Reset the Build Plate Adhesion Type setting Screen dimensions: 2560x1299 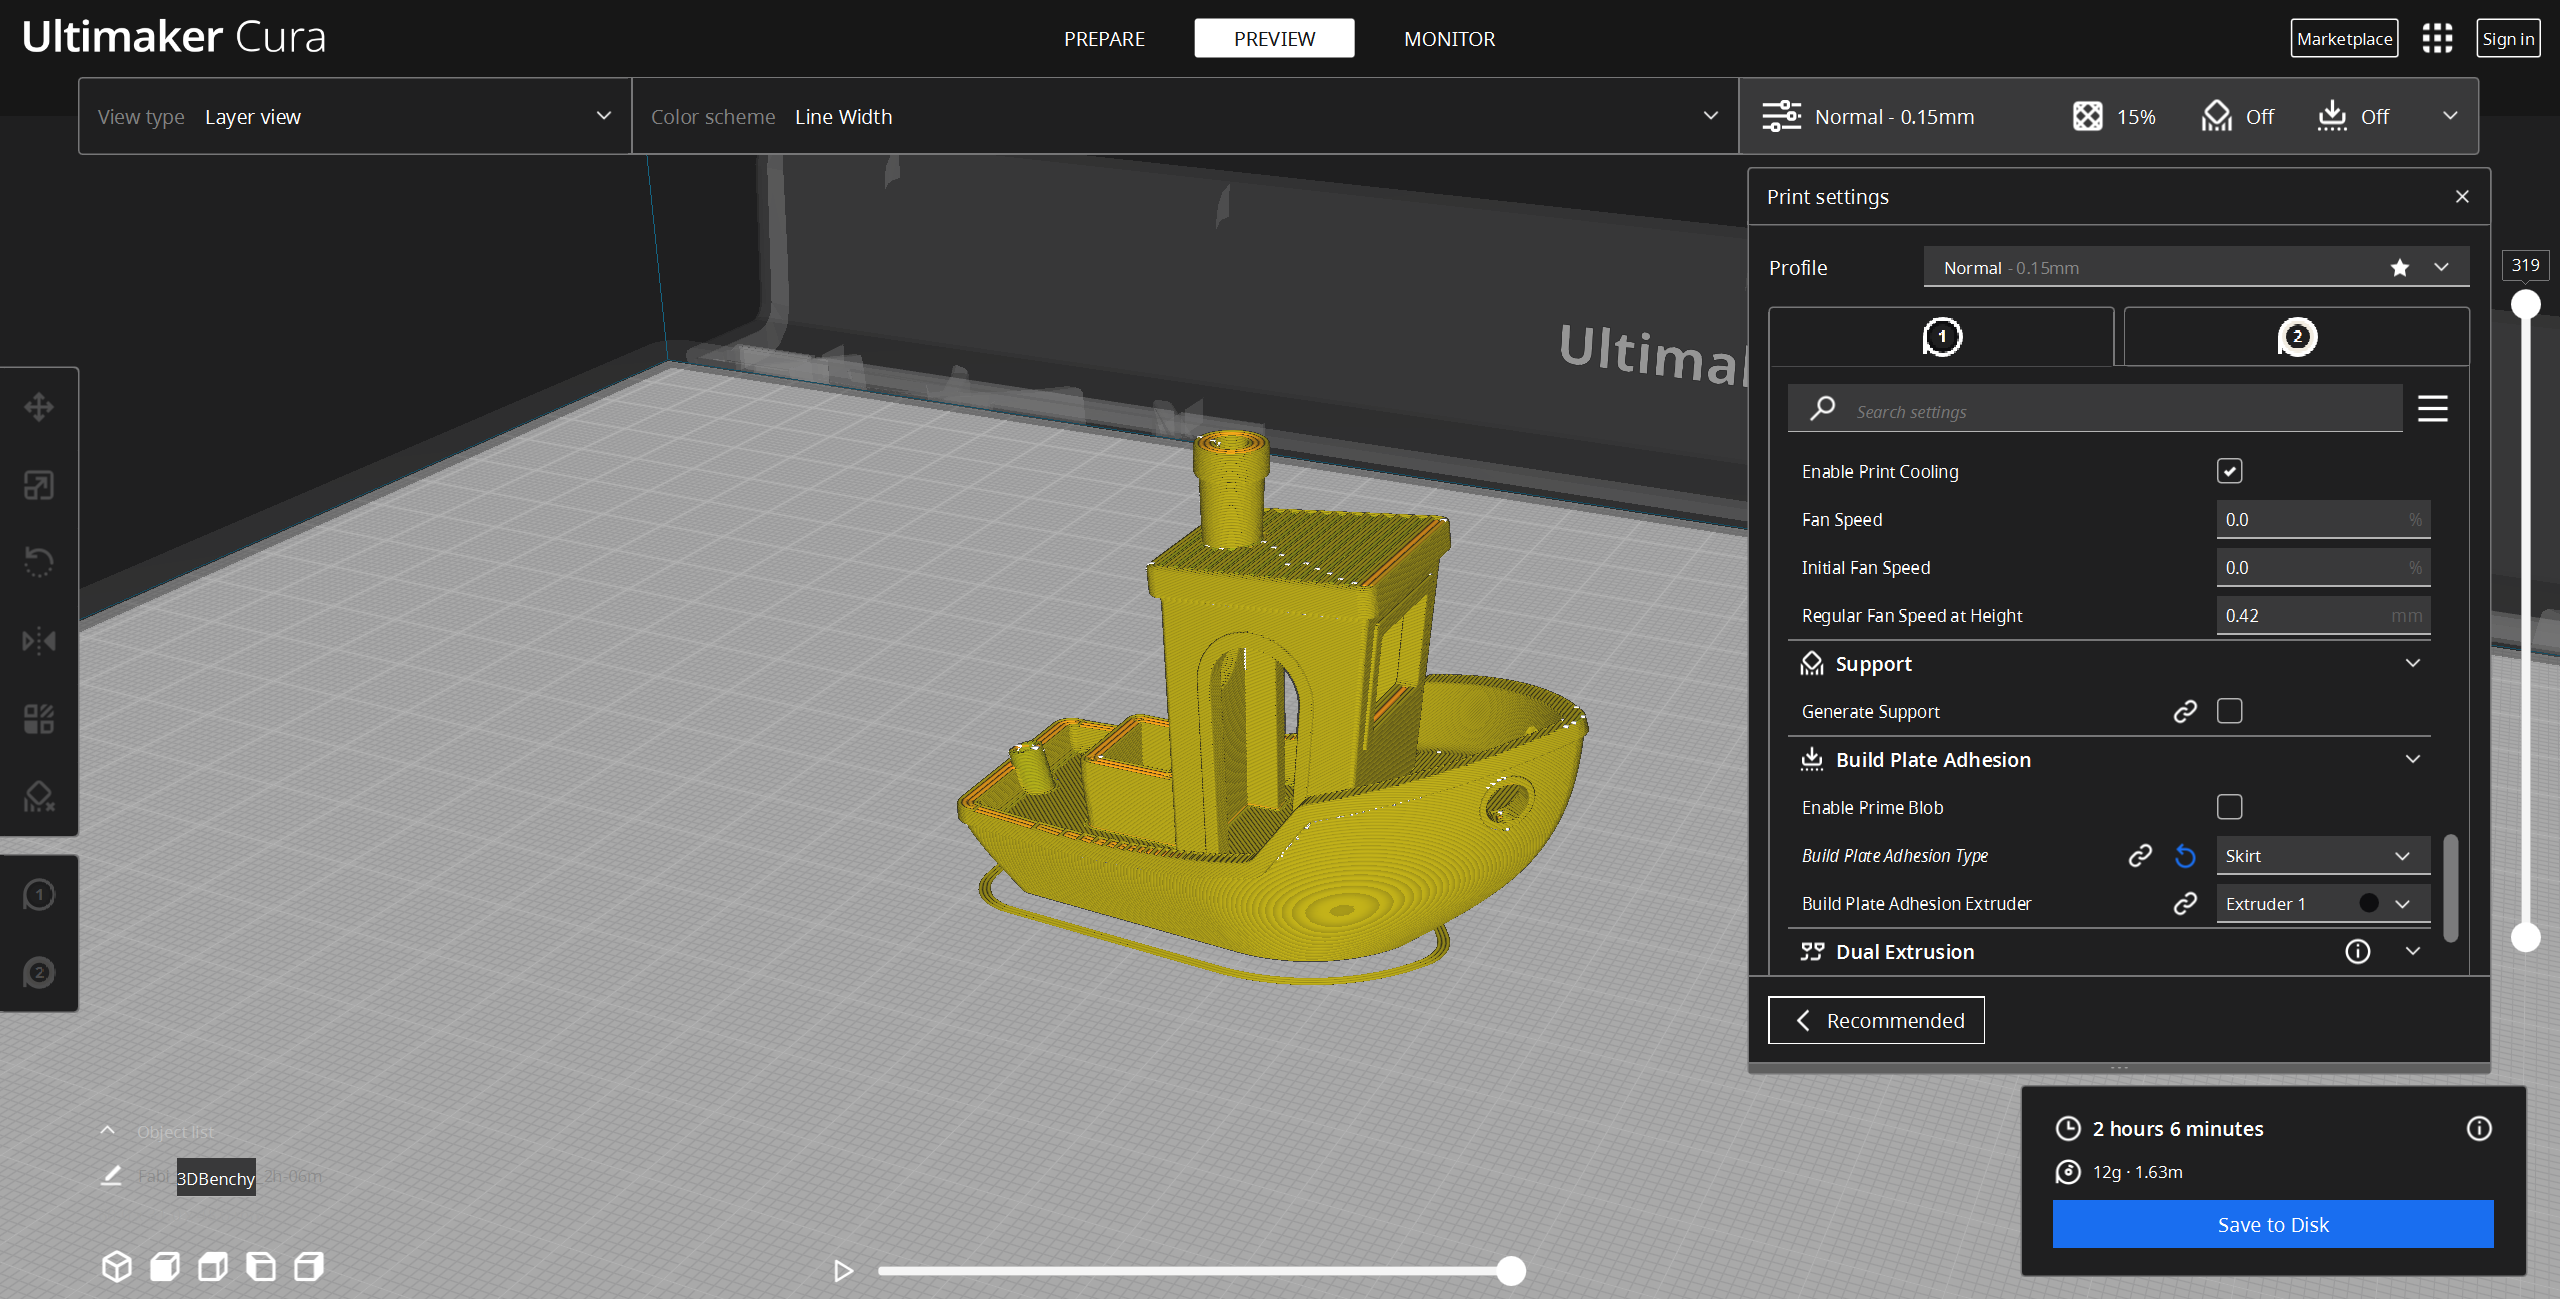point(2185,856)
